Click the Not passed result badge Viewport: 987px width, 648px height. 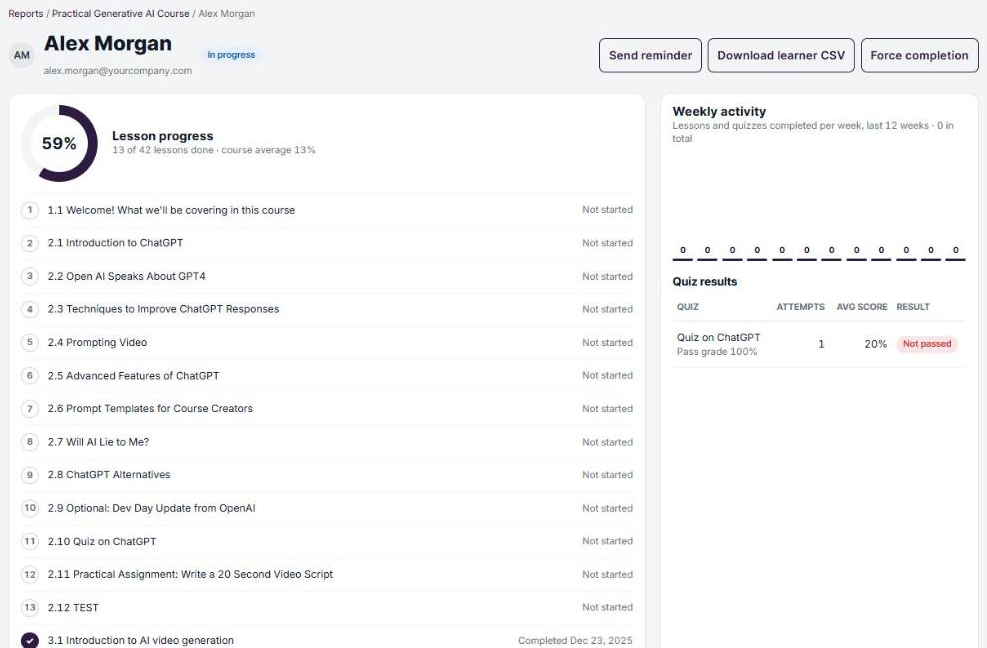(927, 344)
